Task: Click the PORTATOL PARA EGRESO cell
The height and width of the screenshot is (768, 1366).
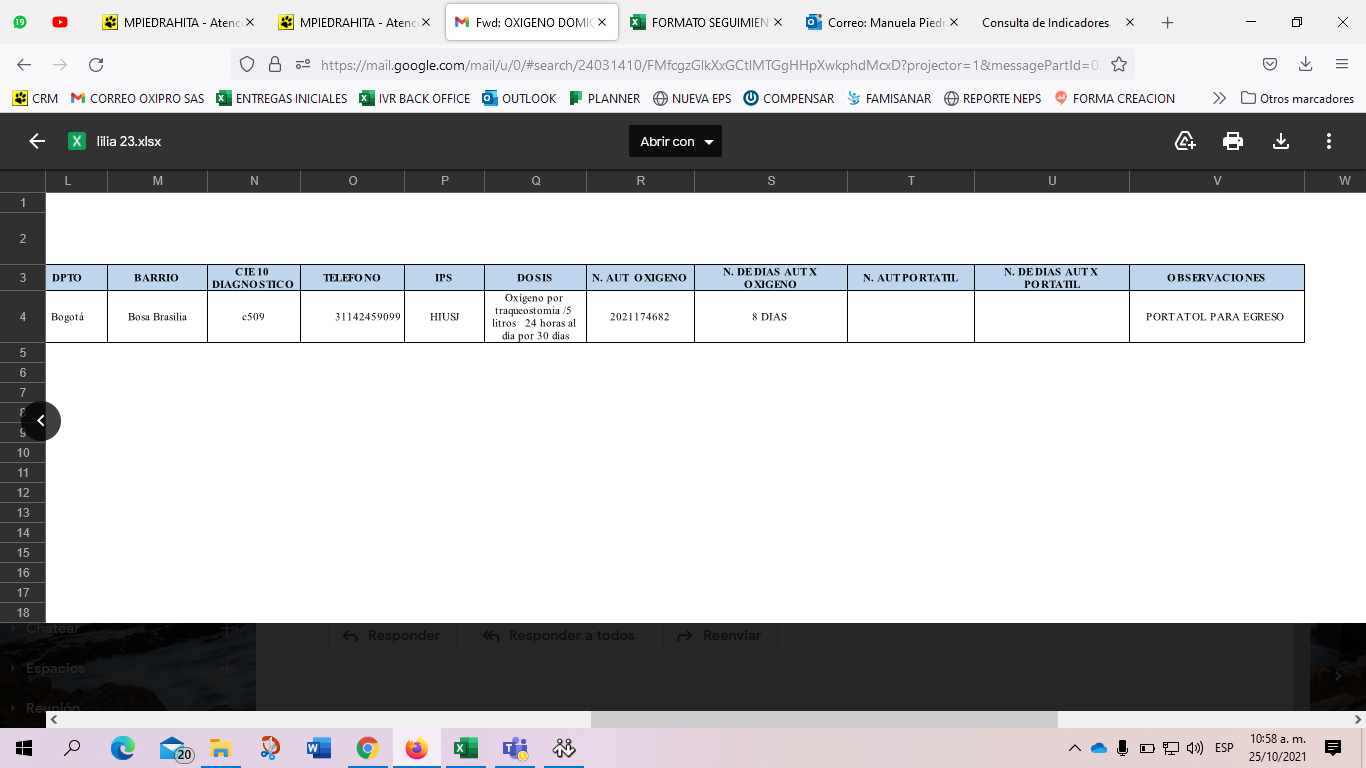Action: tap(1216, 316)
